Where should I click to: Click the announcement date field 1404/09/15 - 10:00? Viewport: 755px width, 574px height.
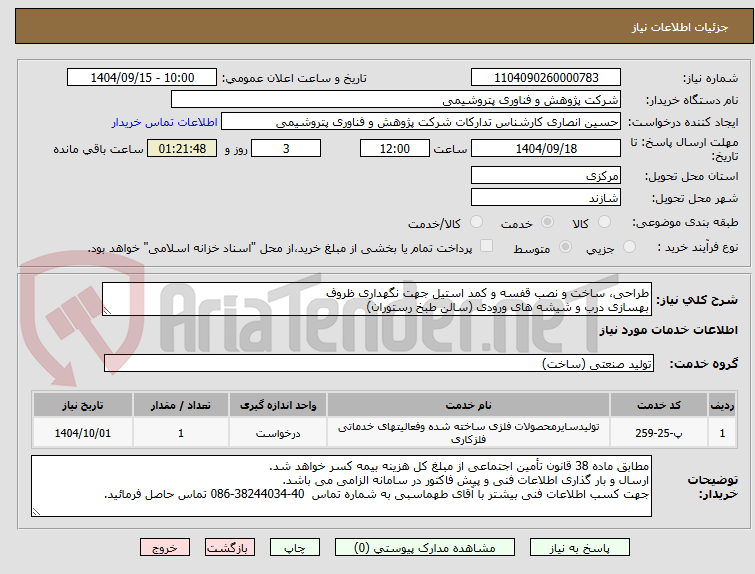click(142, 78)
